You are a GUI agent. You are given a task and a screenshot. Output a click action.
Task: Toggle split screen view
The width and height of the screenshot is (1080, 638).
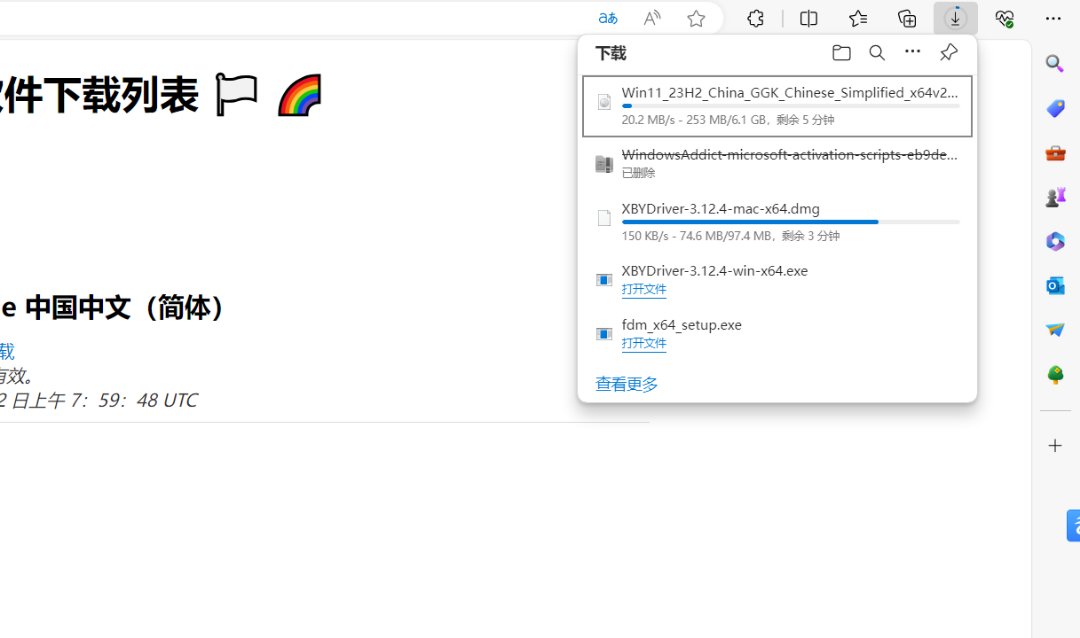tap(808, 18)
